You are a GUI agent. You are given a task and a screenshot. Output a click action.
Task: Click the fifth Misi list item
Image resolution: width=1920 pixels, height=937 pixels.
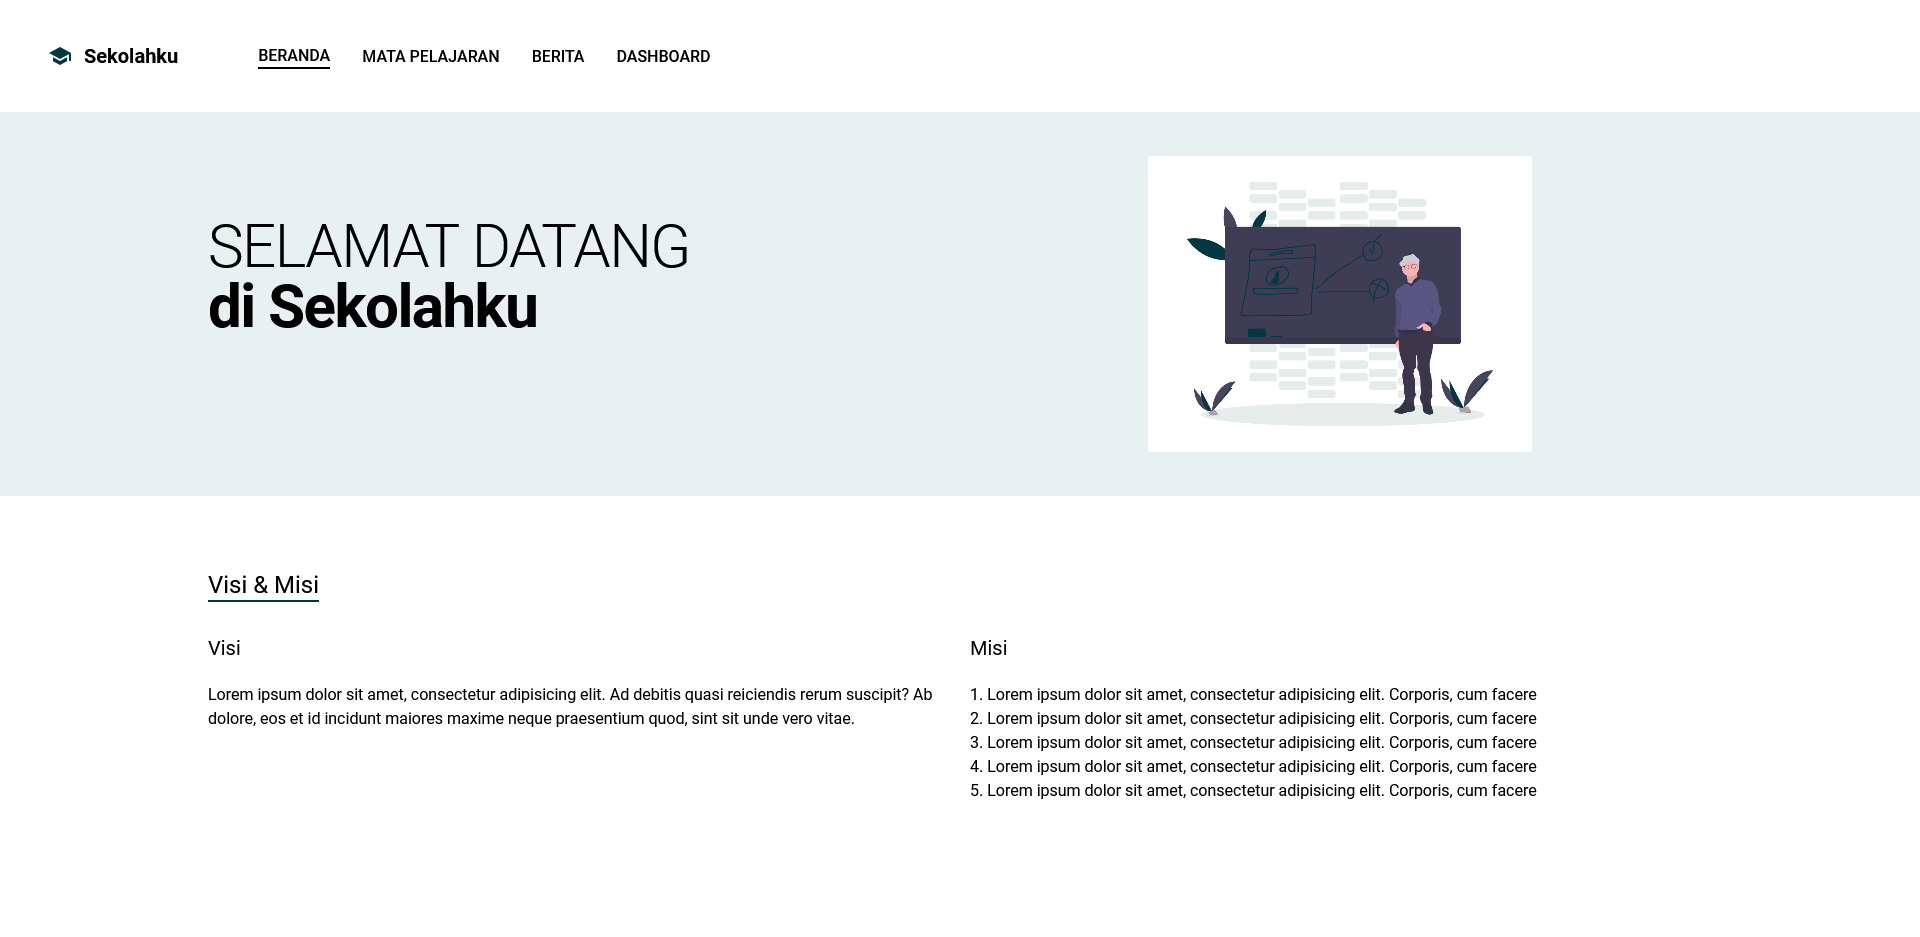(x=1253, y=790)
